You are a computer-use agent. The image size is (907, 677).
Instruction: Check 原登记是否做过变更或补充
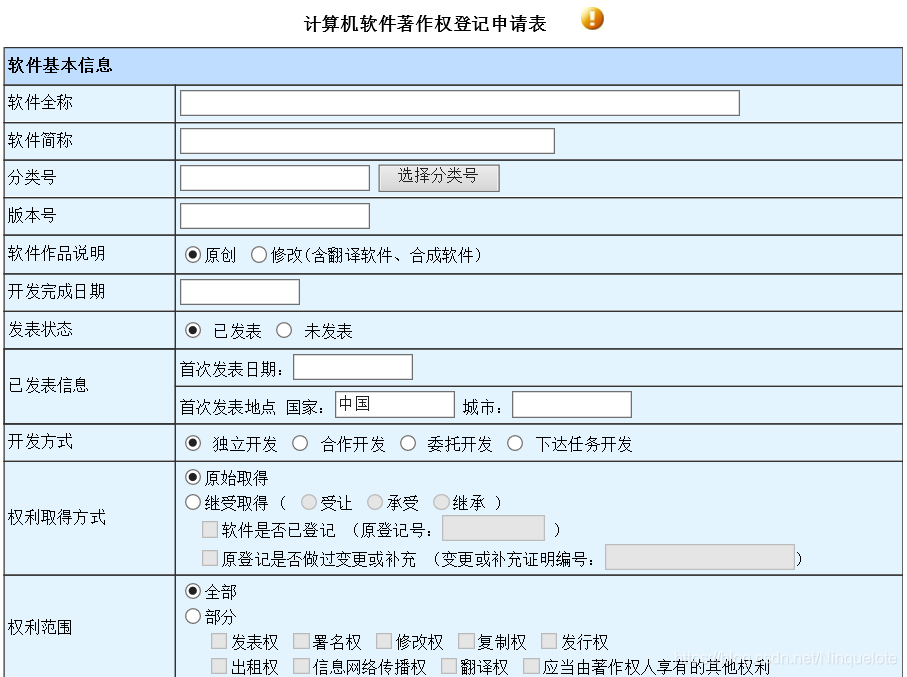click(209, 558)
